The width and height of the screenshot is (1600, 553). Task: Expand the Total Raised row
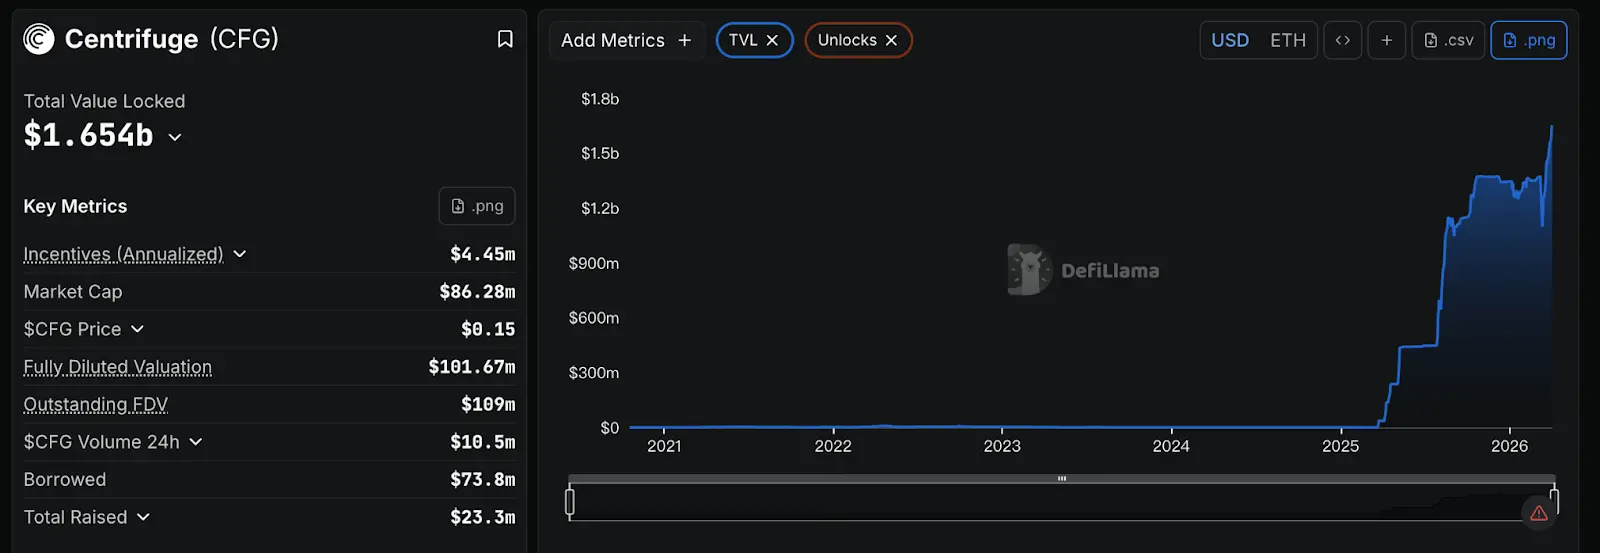143,517
